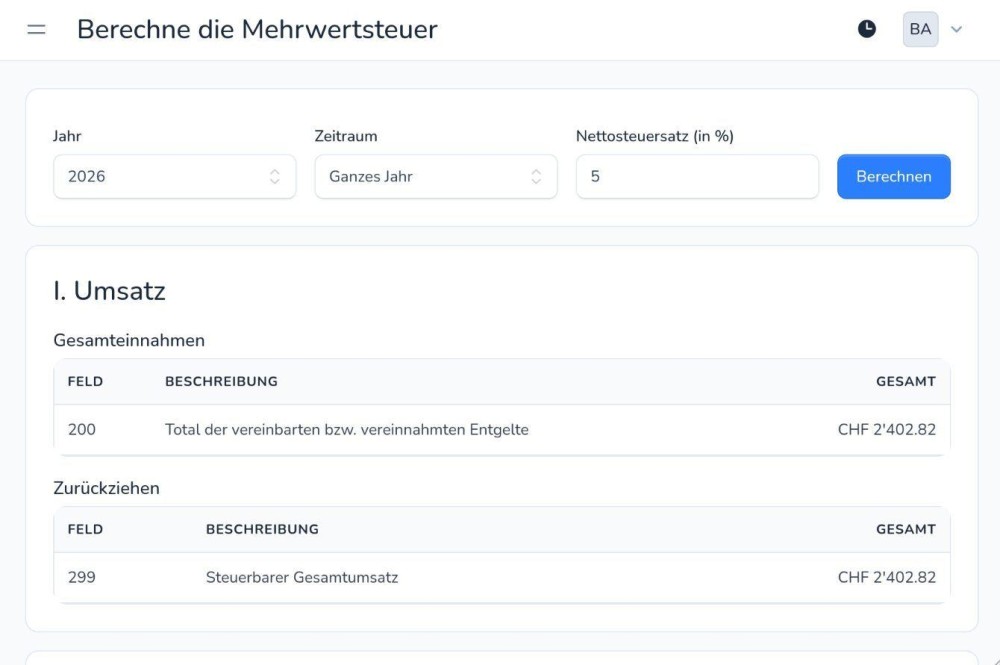This screenshot has width=1000, height=665.
Task: Click the Total der vereinbarten Entgelte description
Action: tap(346, 430)
